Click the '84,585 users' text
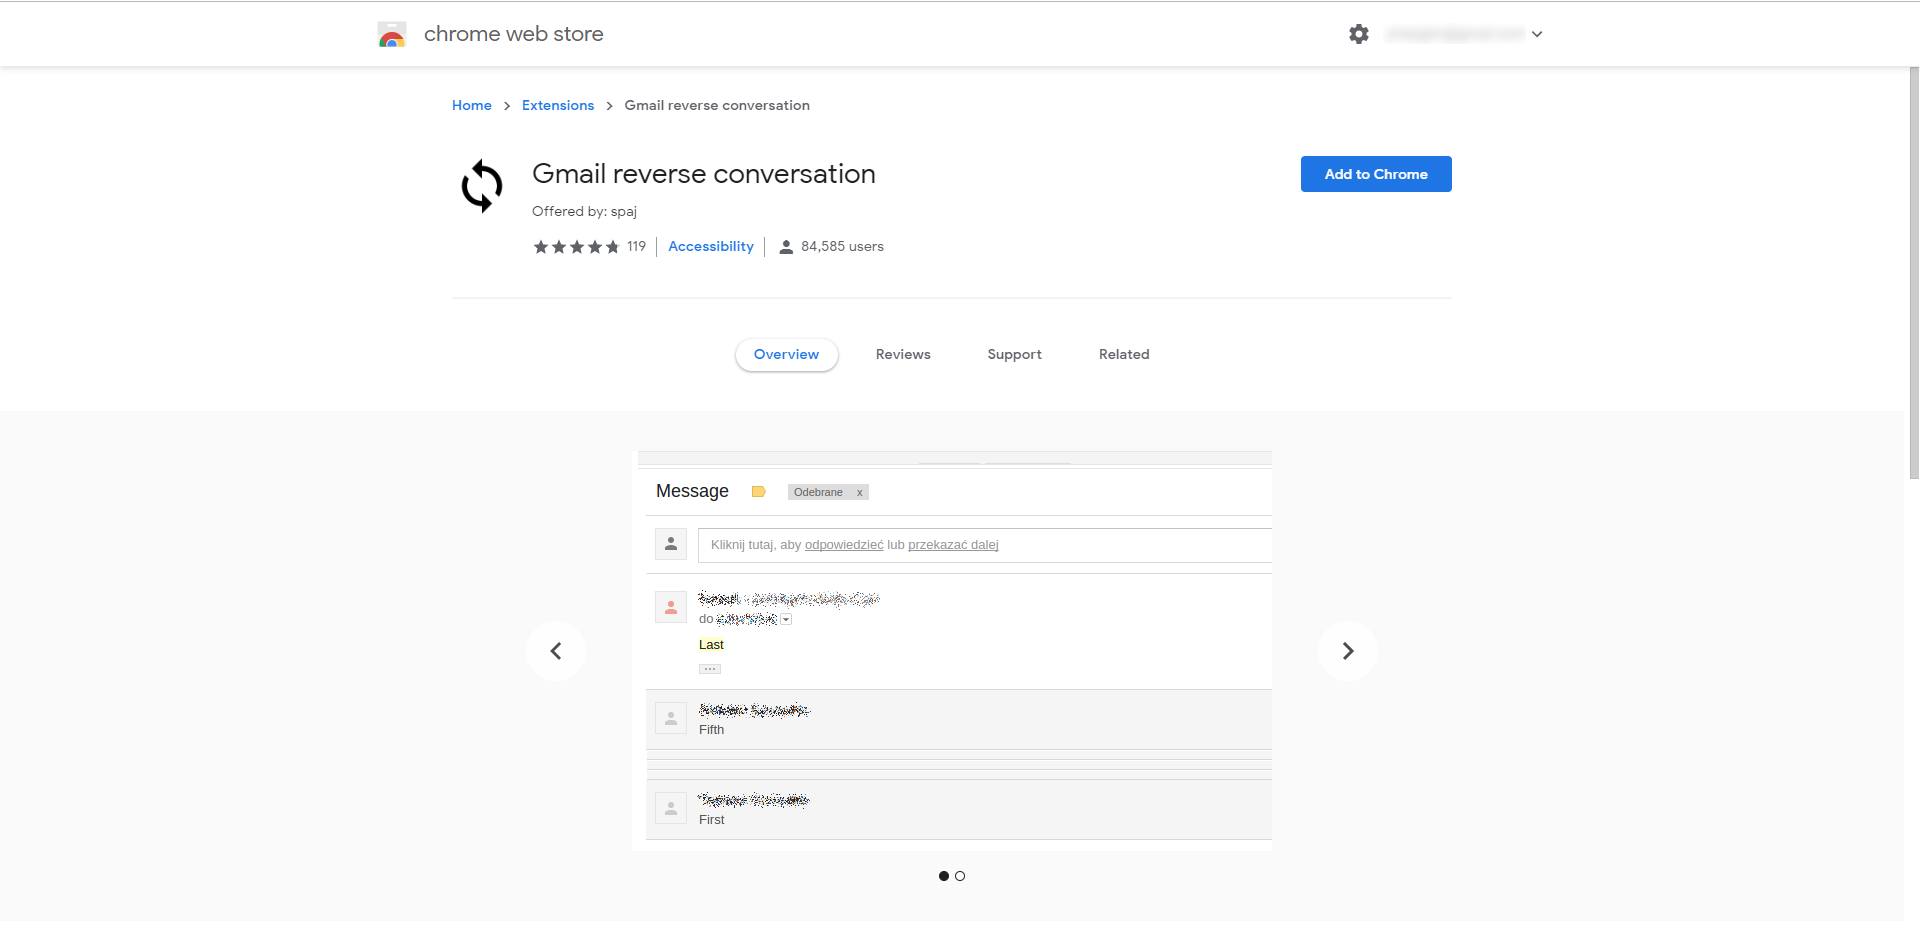The width and height of the screenshot is (1920, 932). click(x=842, y=246)
